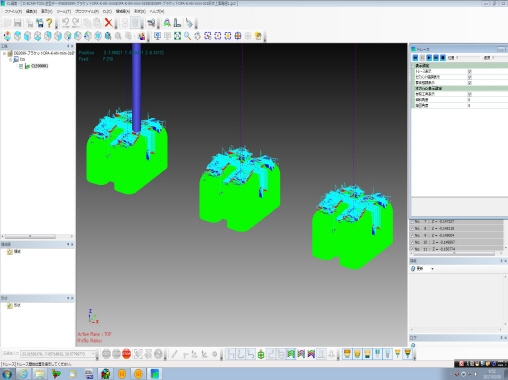Screen dimensions: 508x380
Task: Select the CL0500001 item in tree
Action: [39, 66]
